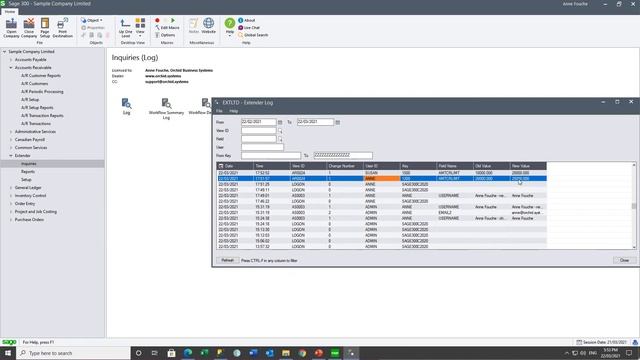640x360 pixels.
Task: Click the User ID column header
Action: point(382,166)
